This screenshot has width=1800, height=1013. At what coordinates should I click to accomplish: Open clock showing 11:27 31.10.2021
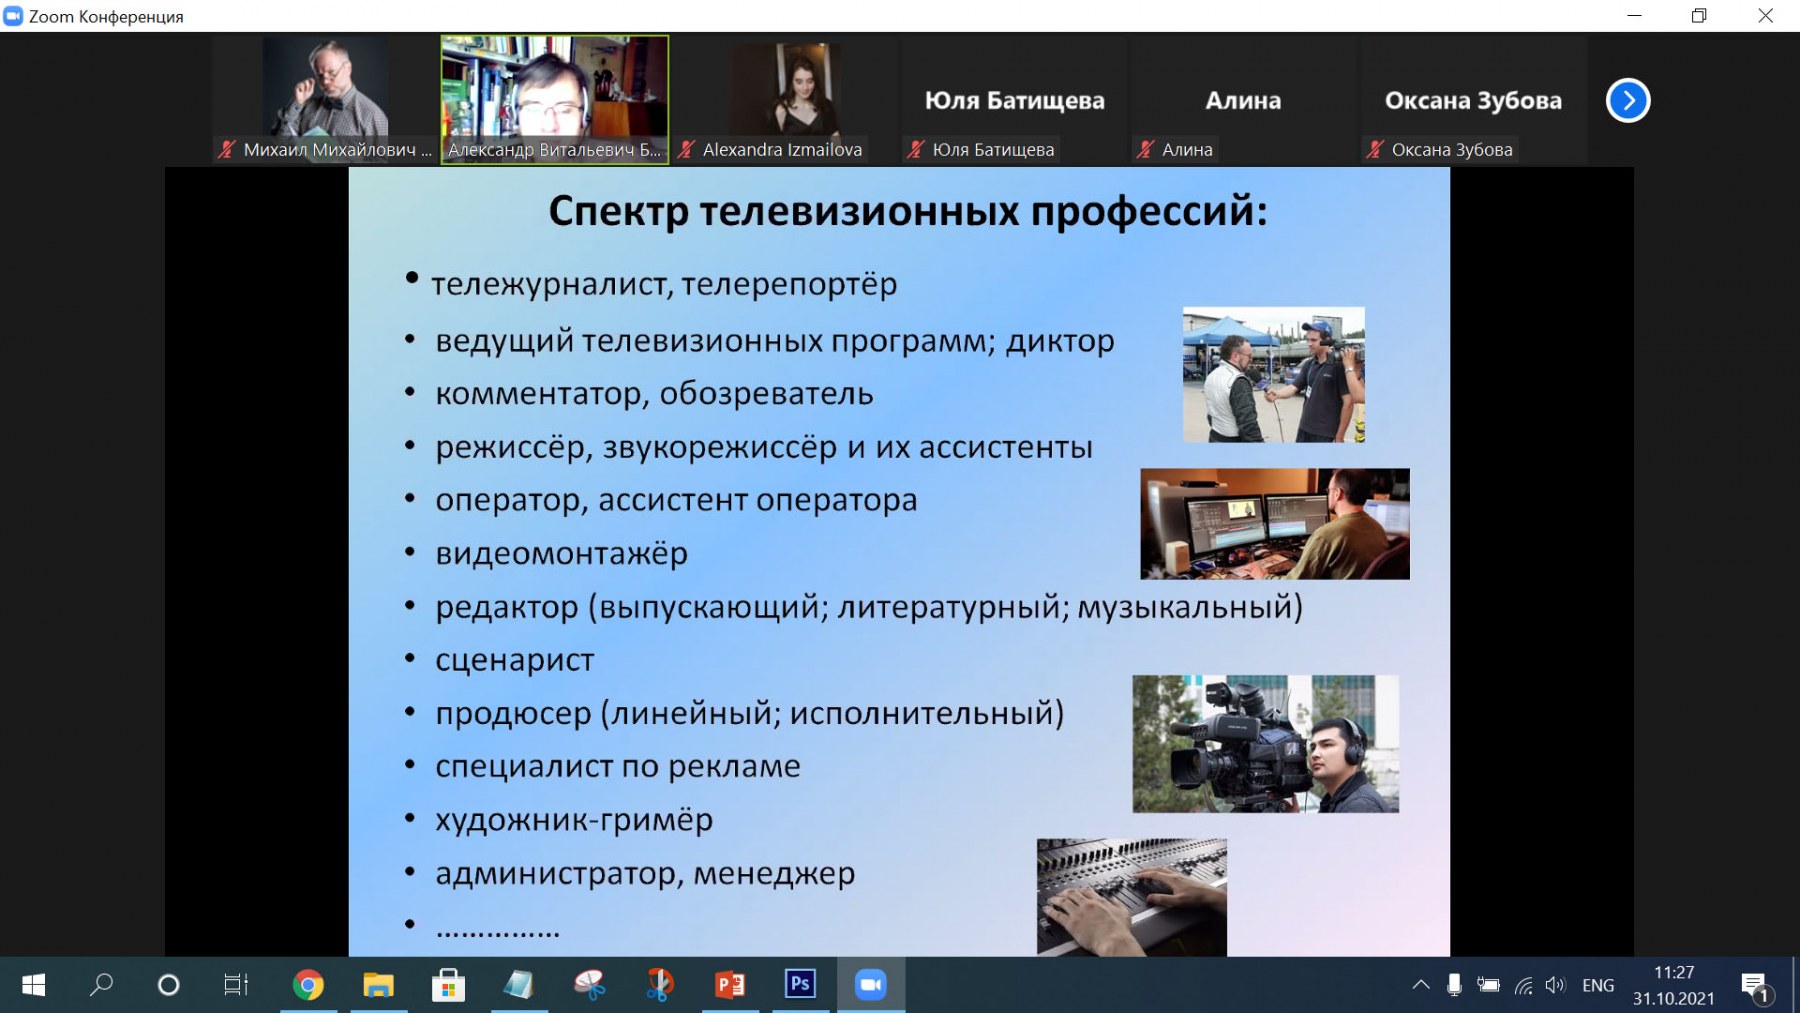point(1674,985)
